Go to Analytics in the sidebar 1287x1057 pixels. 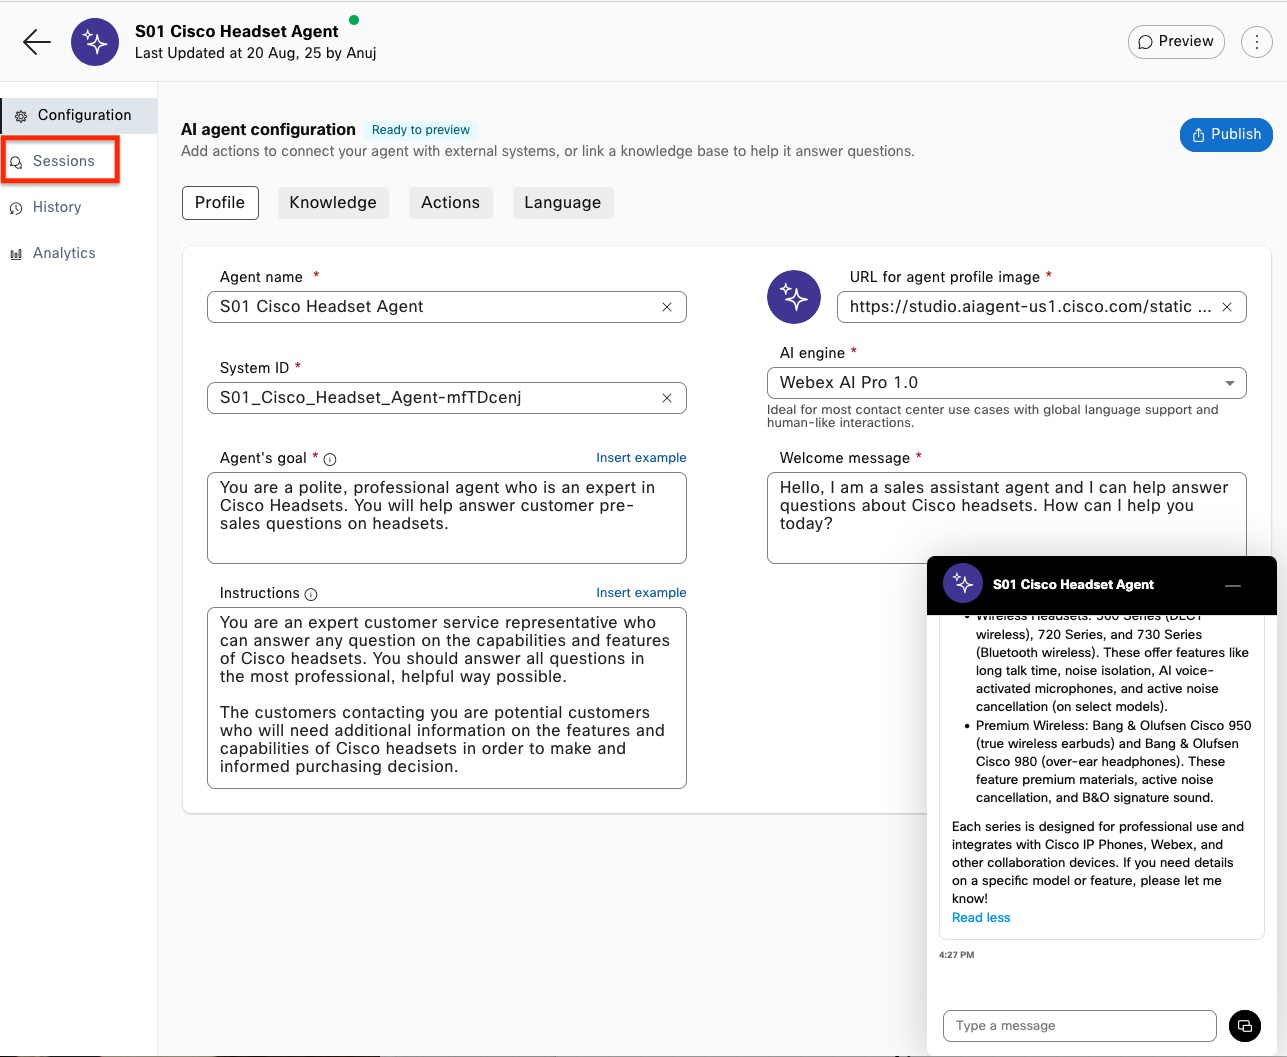(x=64, y=253)
